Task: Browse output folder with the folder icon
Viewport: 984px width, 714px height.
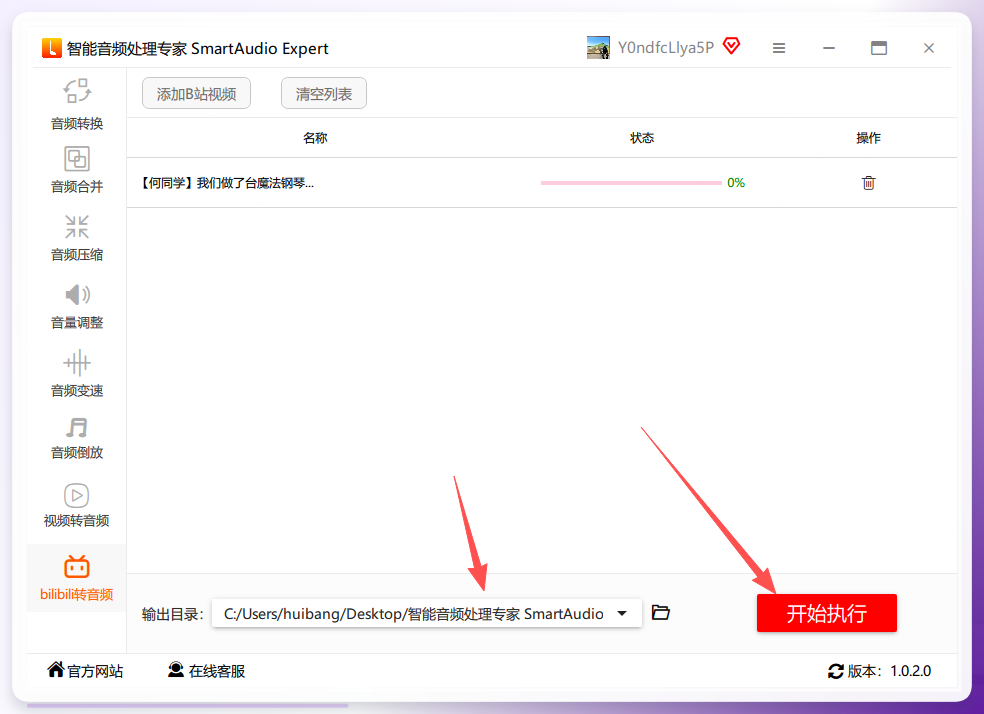Action: pos(660,612)
